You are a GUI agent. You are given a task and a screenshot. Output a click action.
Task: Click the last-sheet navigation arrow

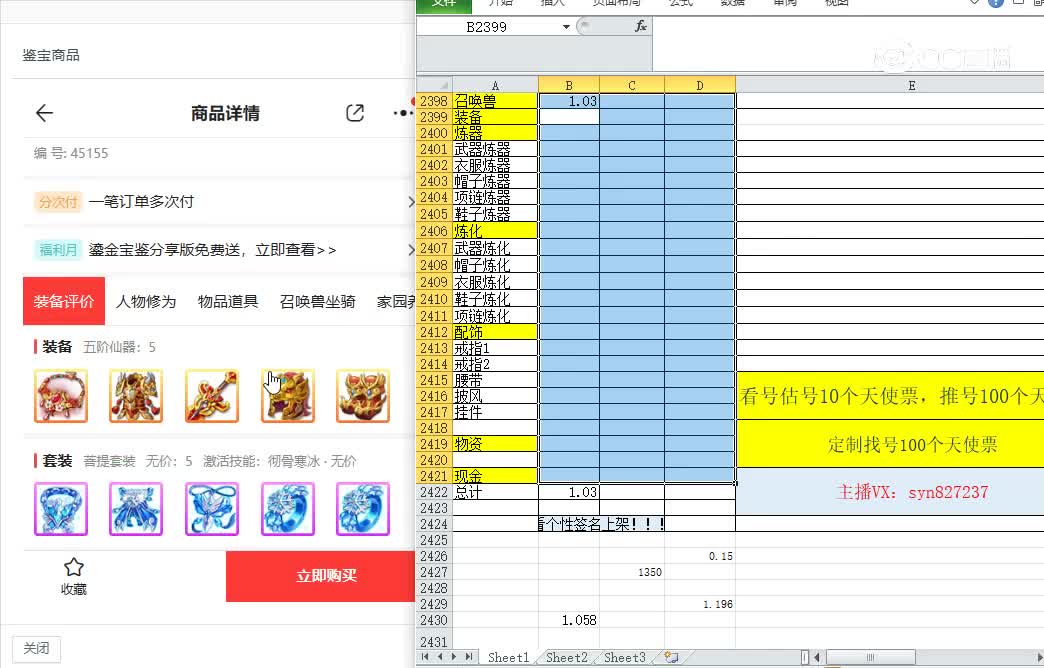[x=468, y=657]
